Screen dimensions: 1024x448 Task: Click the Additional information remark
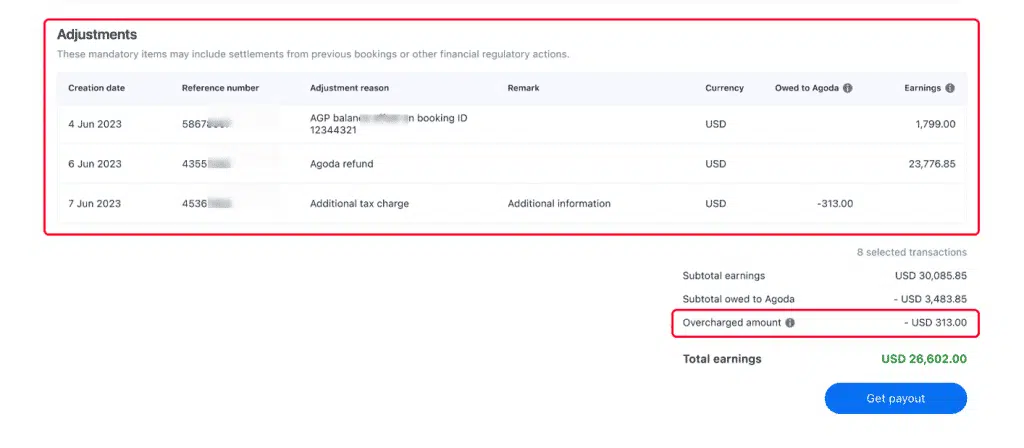point(559,204)
